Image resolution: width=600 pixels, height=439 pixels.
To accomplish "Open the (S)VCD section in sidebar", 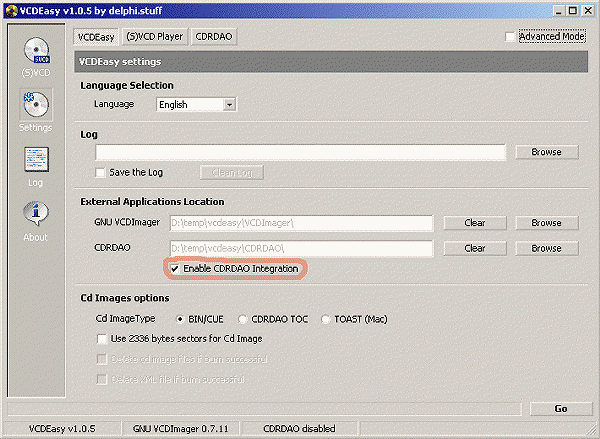I will pos(36,57).
